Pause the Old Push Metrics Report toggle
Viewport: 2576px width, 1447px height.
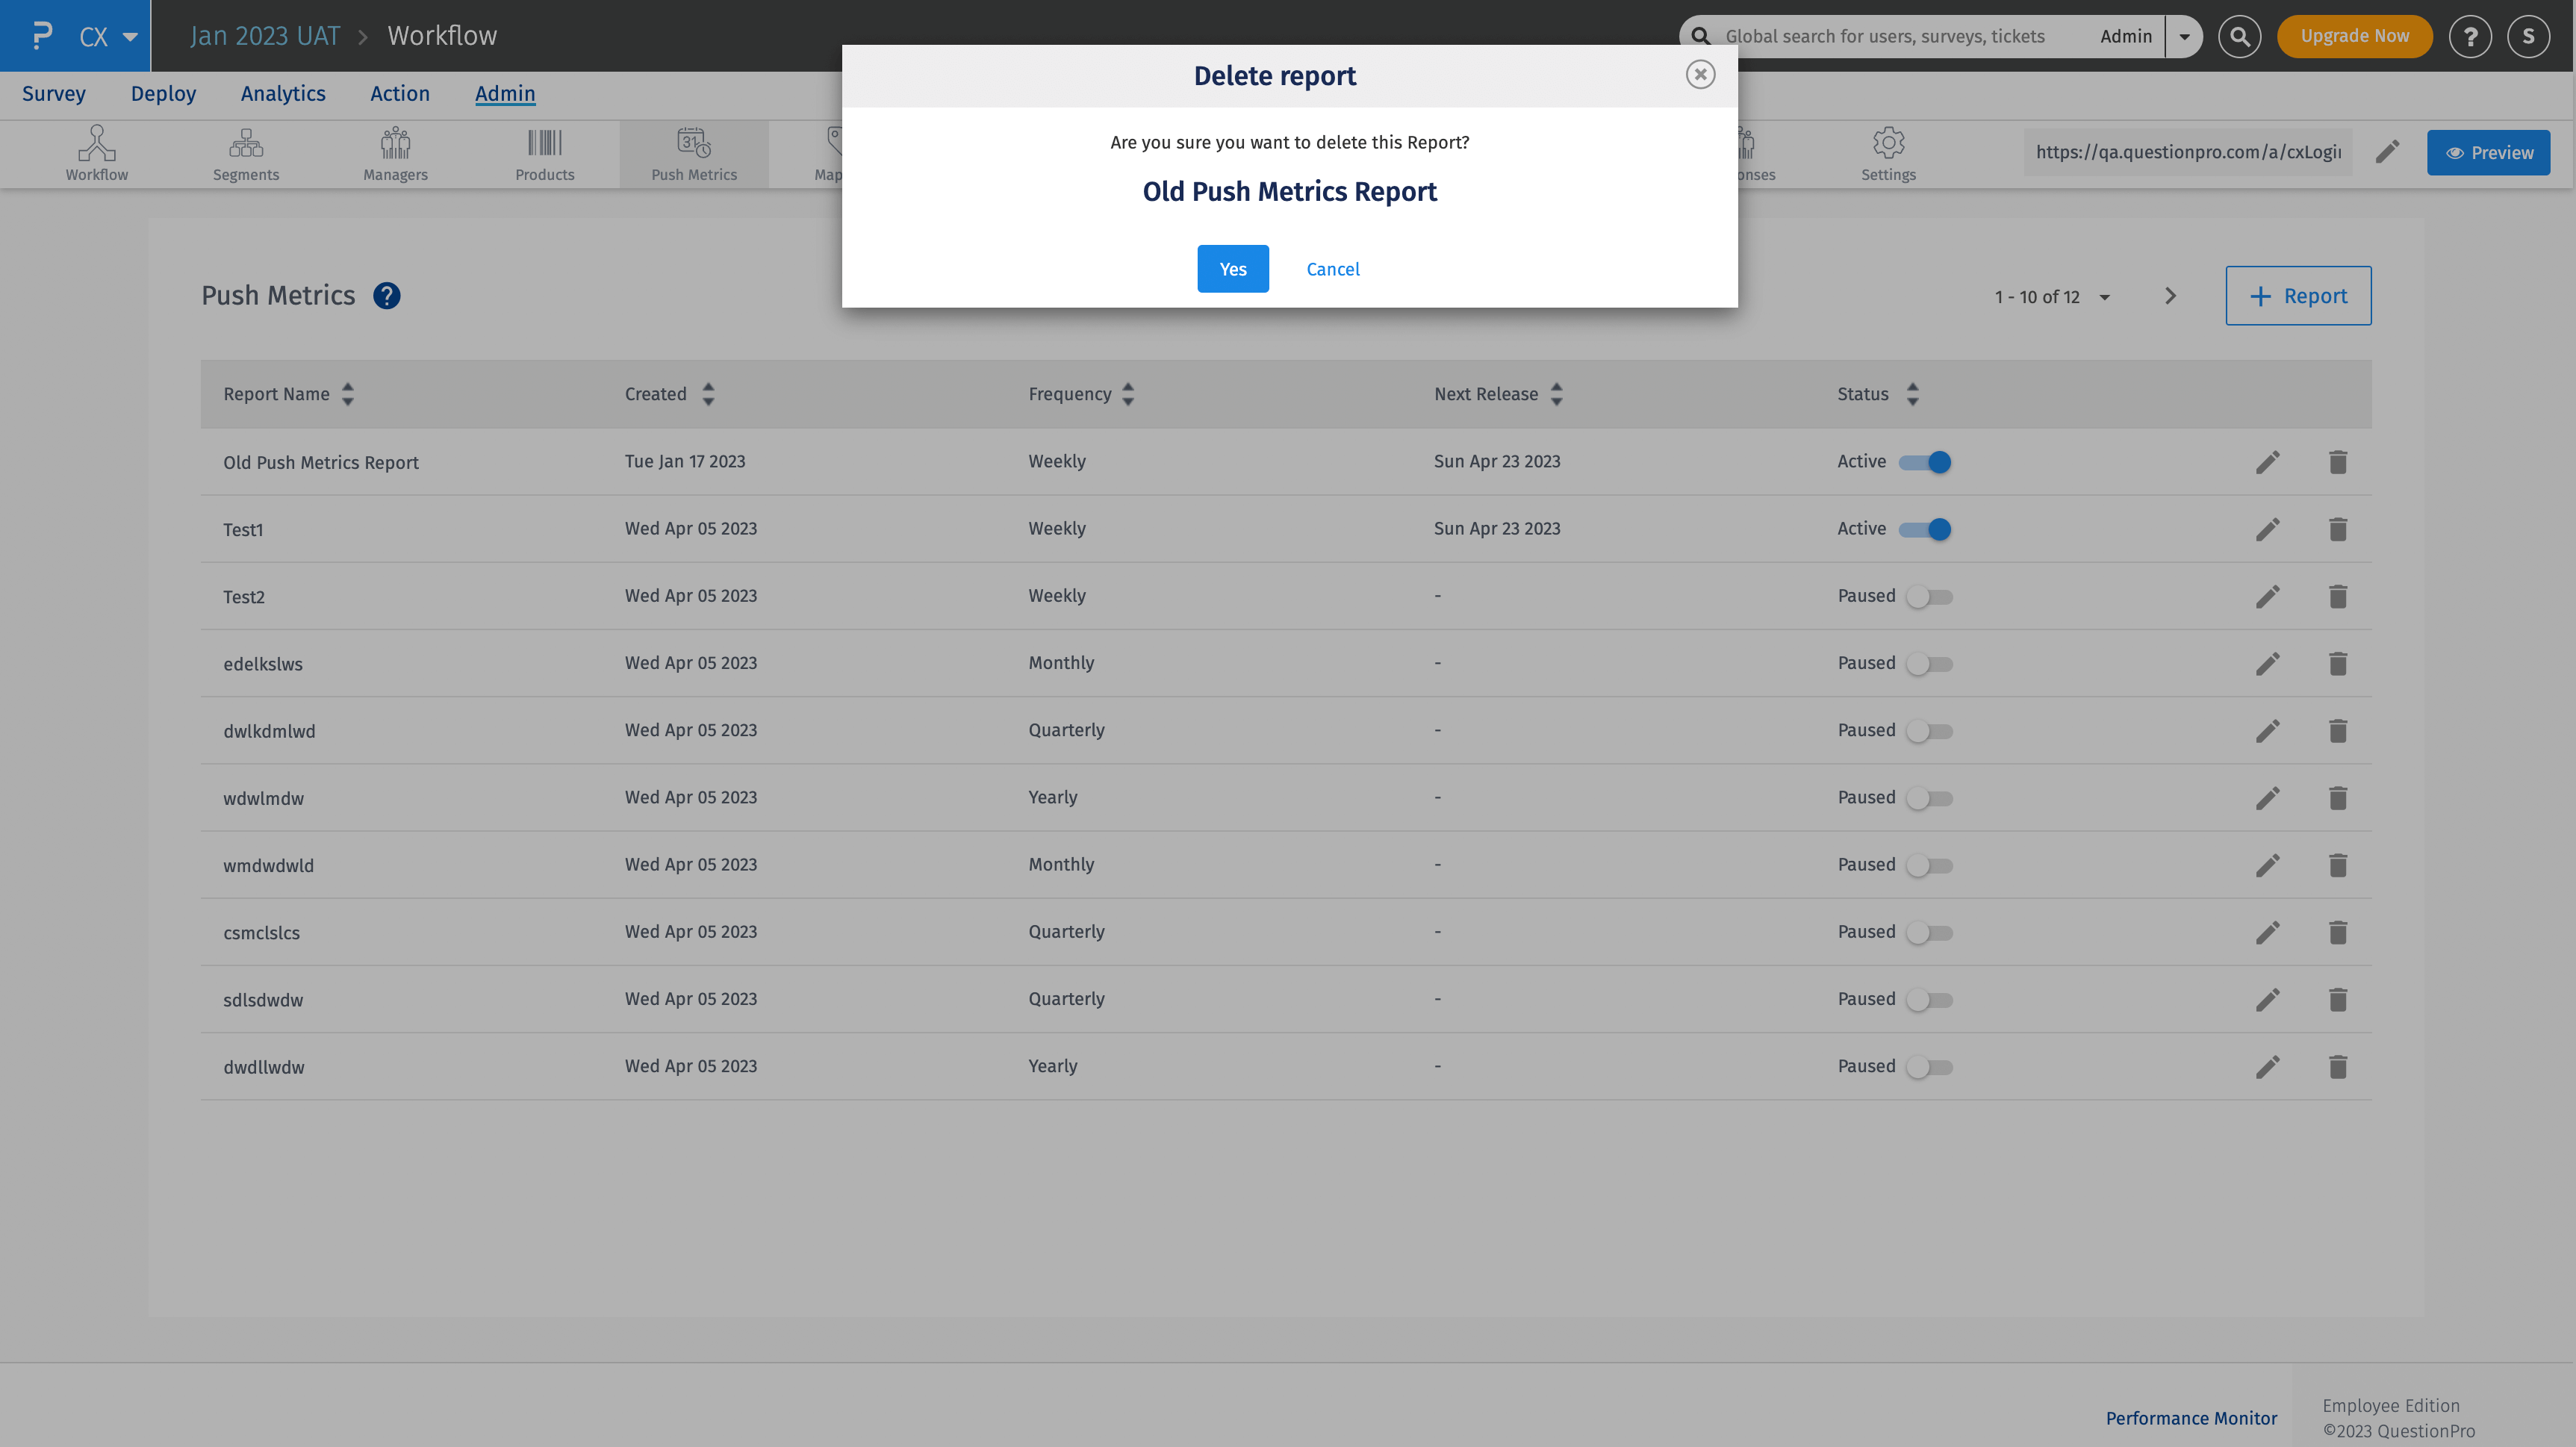pyautogui.click(x=1929, y=461)
